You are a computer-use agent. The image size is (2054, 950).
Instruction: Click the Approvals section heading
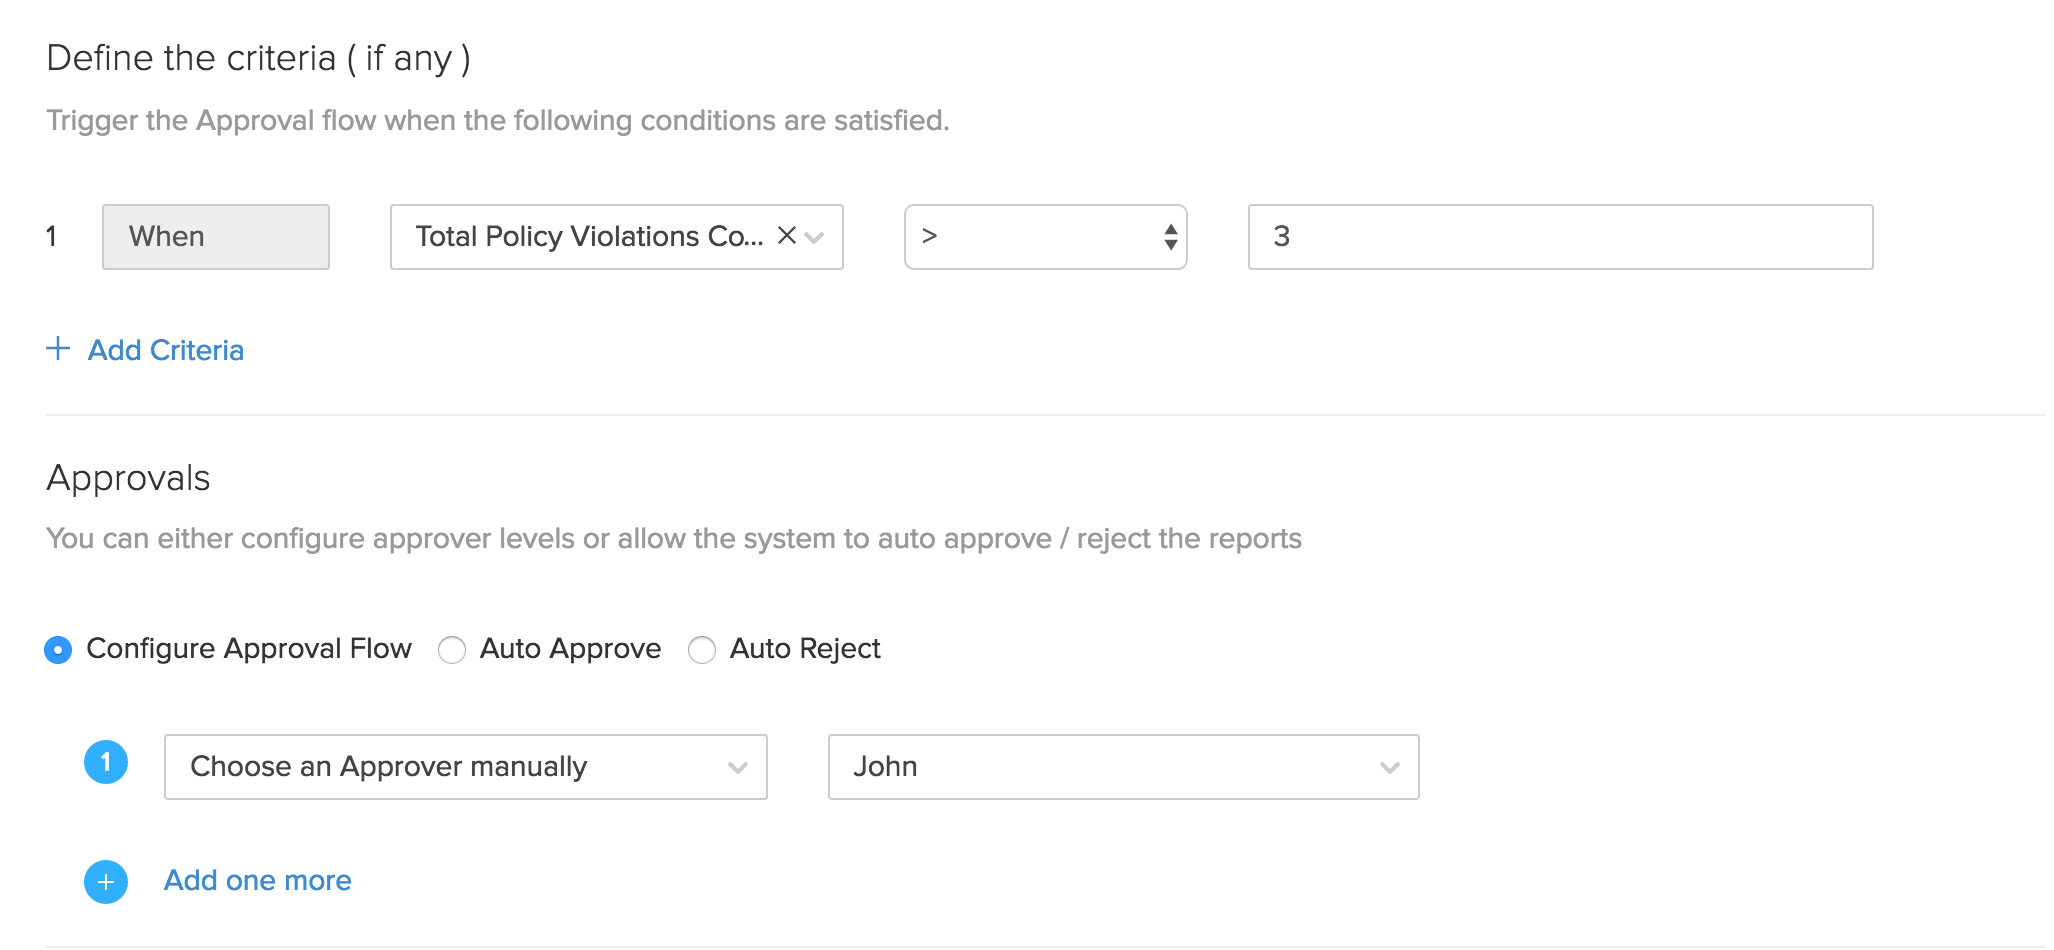click(128, 478)
